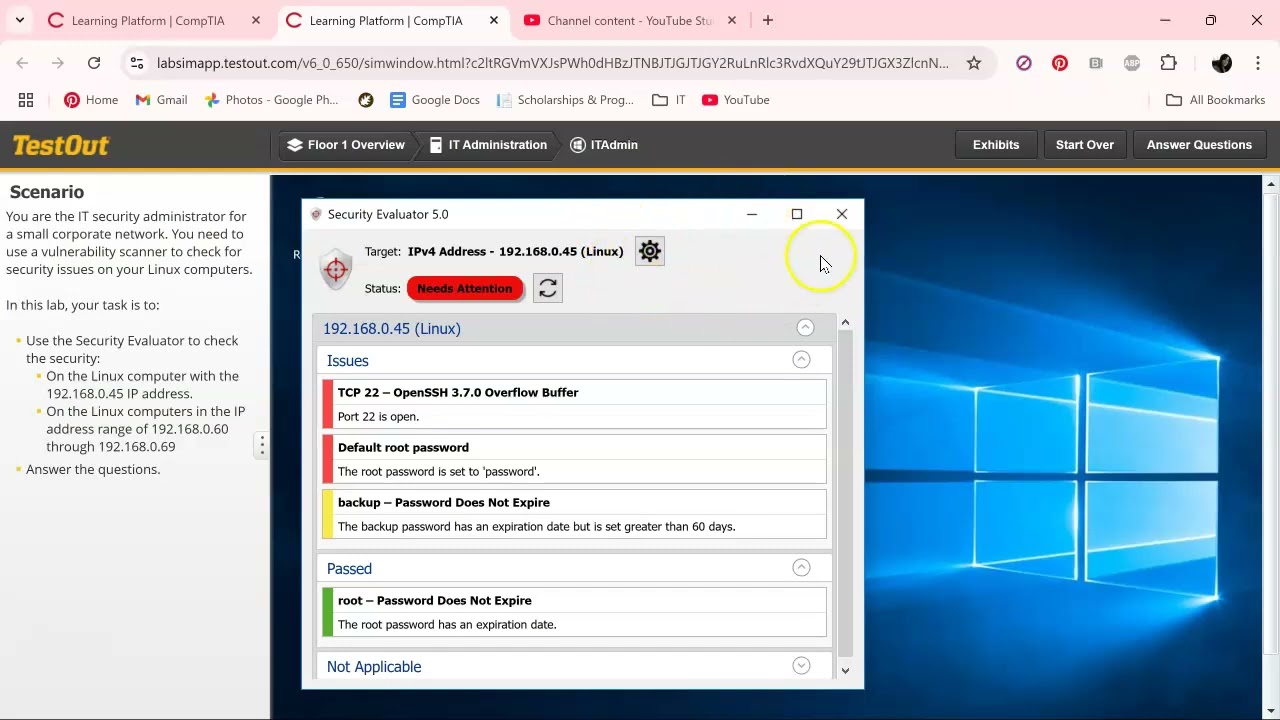Open the IT bookmarks folder
Screen dimensions: 1280x720
669,100
